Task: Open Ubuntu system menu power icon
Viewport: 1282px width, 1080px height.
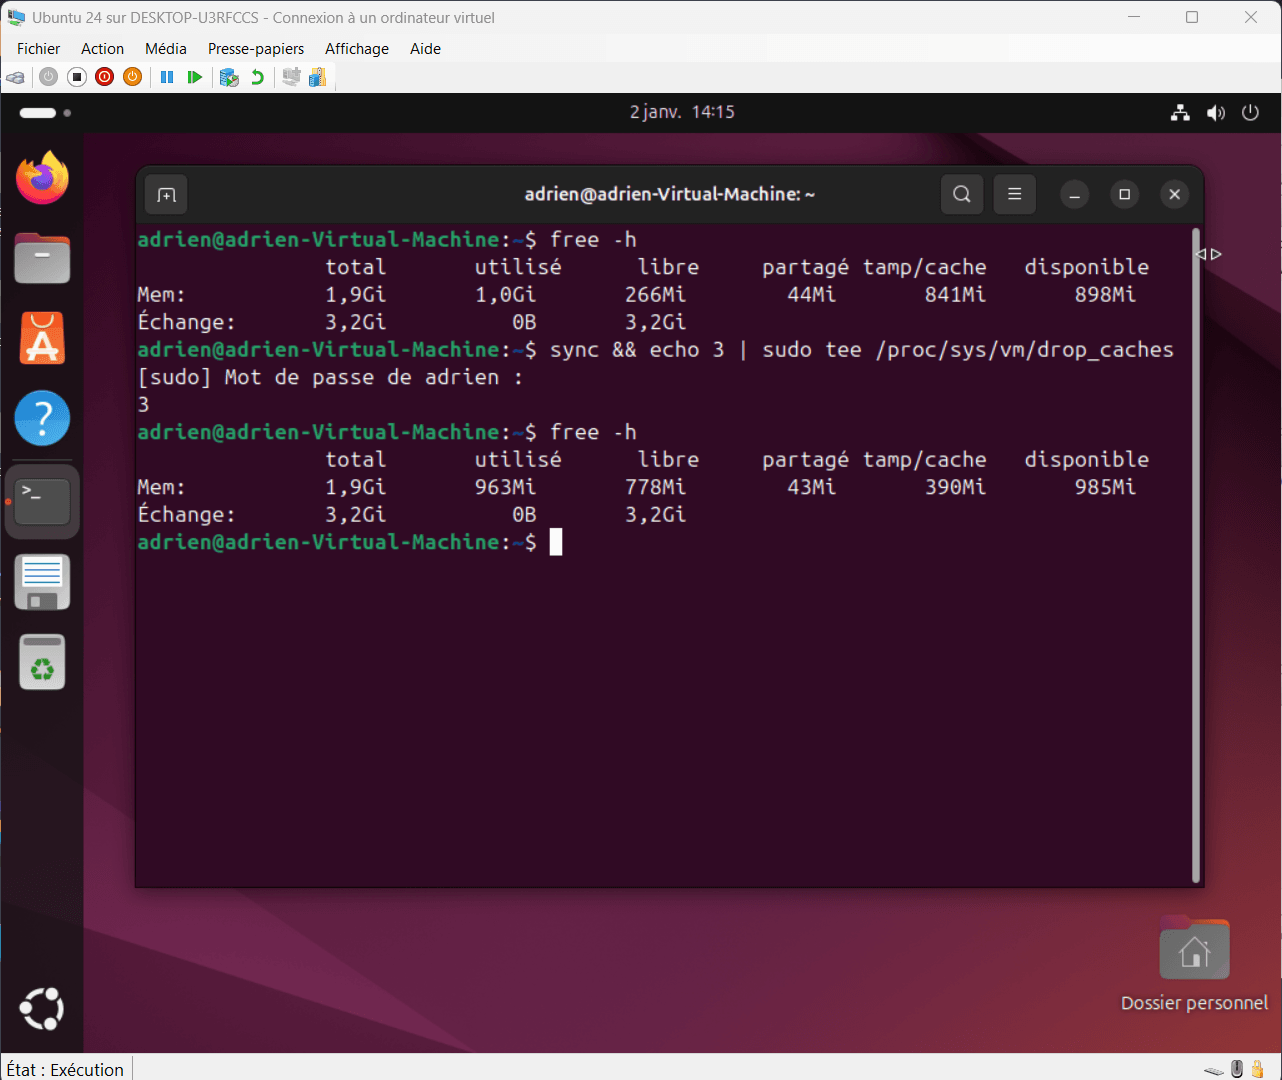Action: (x=1250, y=113)
